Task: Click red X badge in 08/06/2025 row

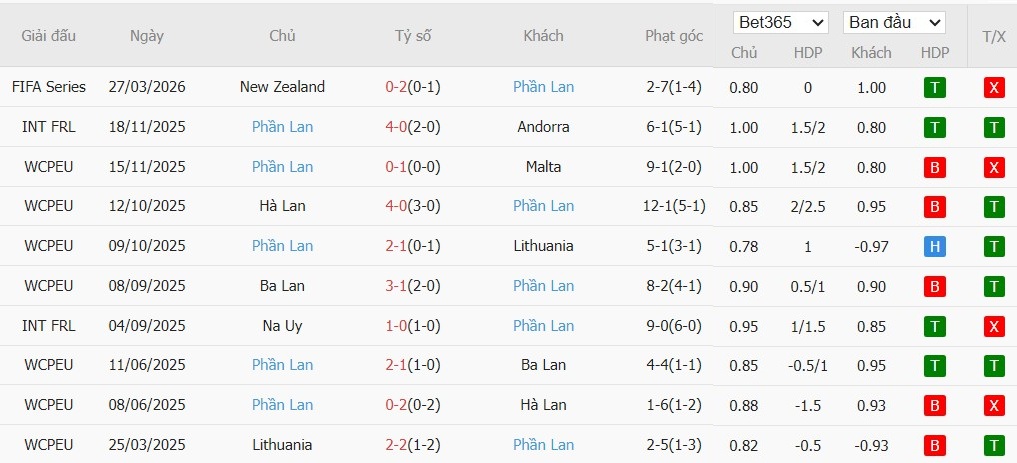Action: point(994,405)
